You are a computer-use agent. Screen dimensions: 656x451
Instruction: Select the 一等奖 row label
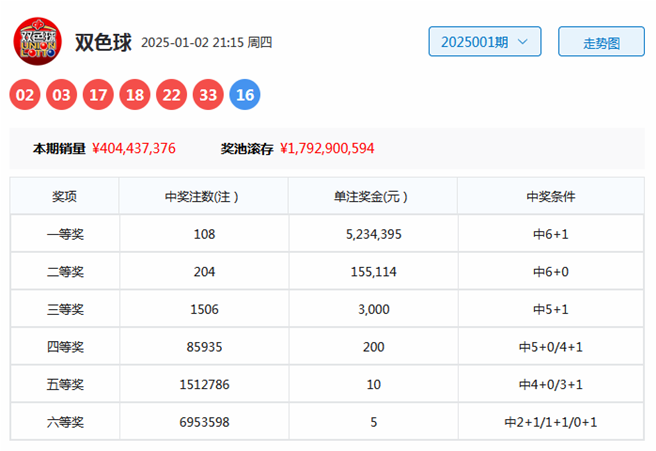pos(65,234)
